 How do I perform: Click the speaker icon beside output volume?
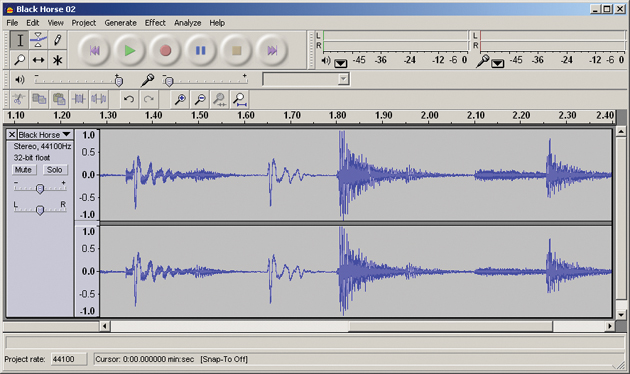point(19,80)
